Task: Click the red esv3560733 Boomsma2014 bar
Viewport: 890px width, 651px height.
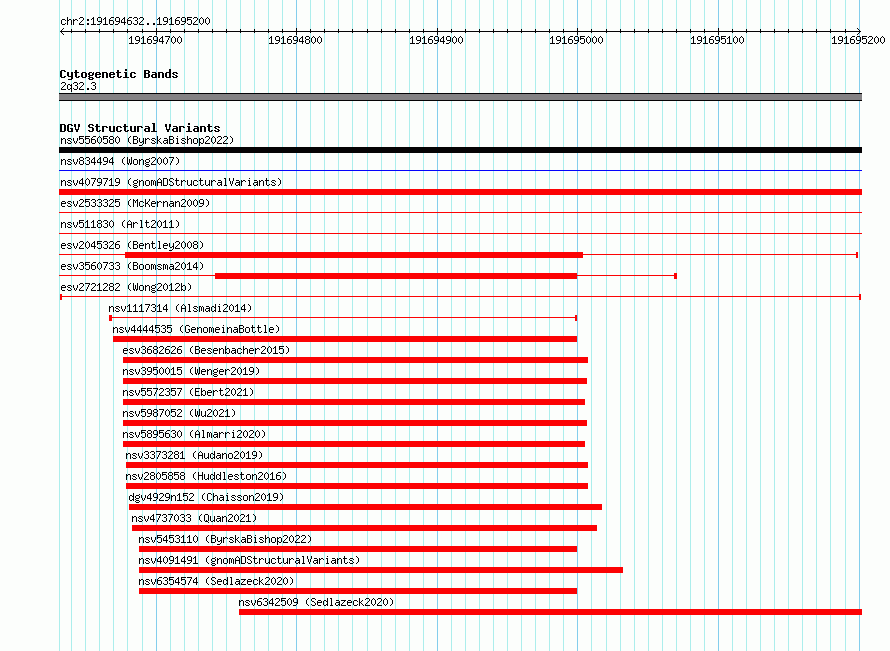Action: coord(396,276)
